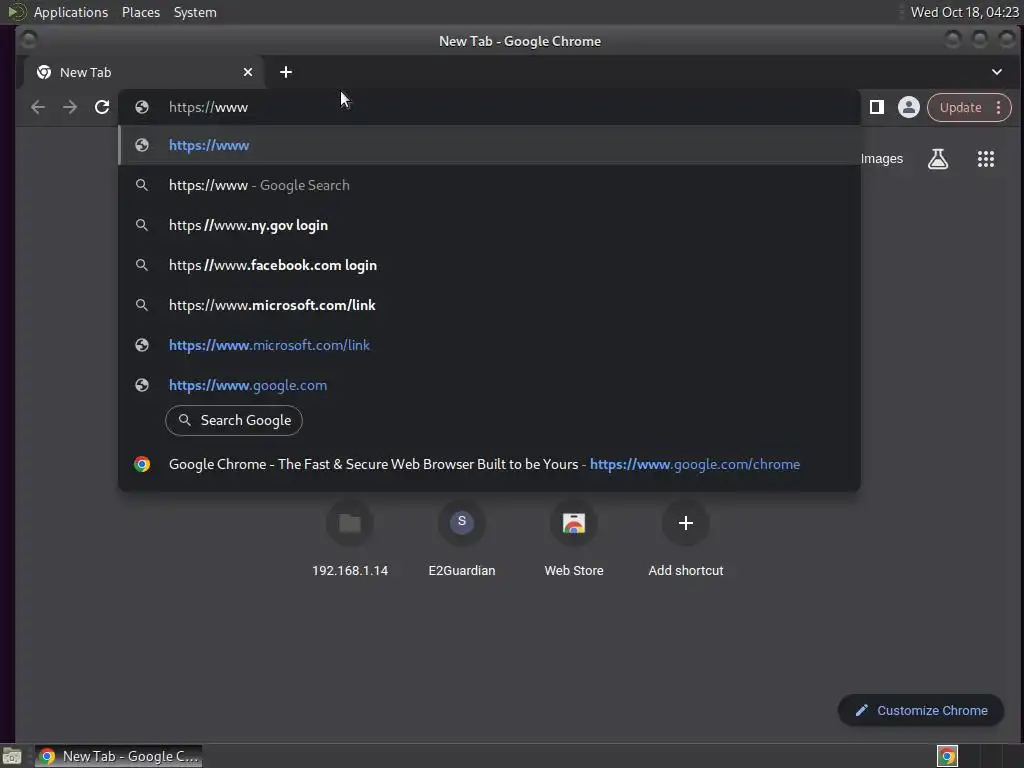Click the Search Google chip
This screenshot has height=768, width=1024.
(x=234, y=421)
